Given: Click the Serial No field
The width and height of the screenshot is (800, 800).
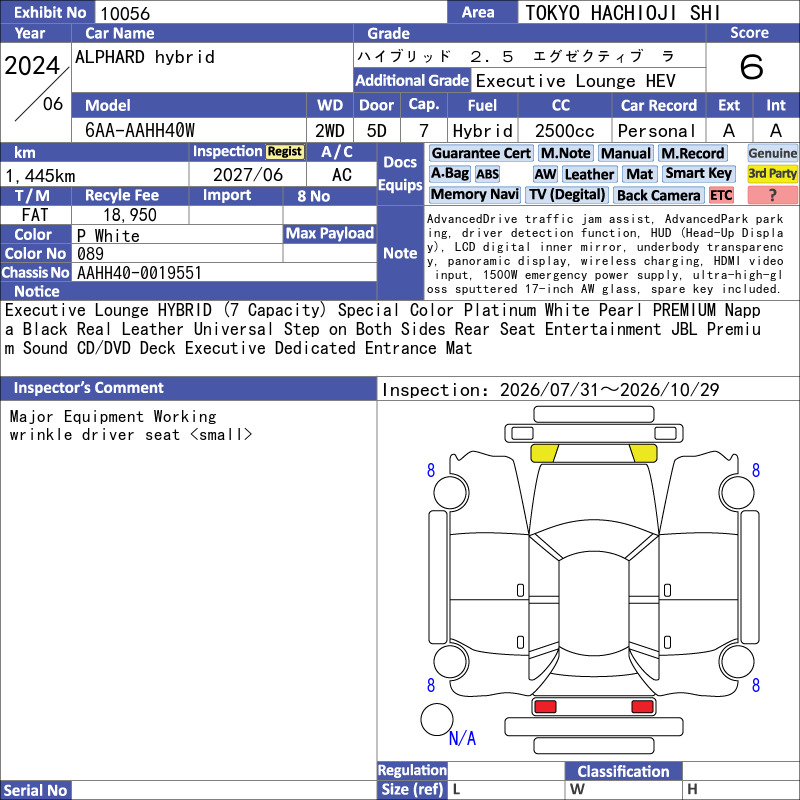Looking at the screenshot, I should pos(224,790).
